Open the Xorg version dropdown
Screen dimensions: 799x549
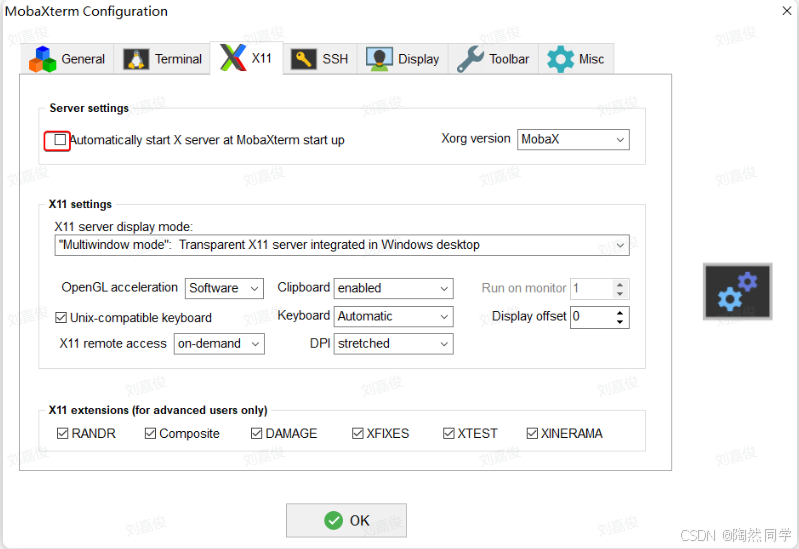(573, 140)
